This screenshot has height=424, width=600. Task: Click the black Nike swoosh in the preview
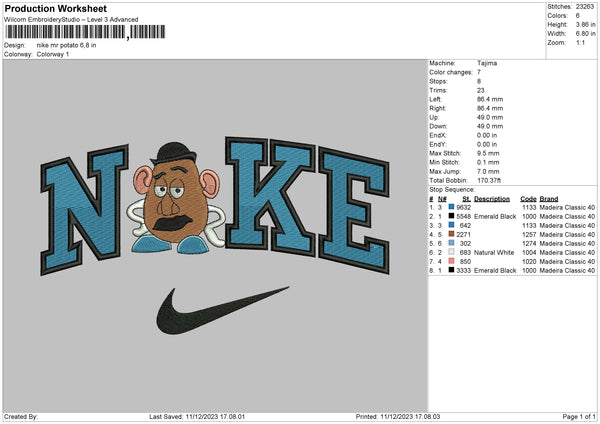pyautogui.click(x=222, y=311)
